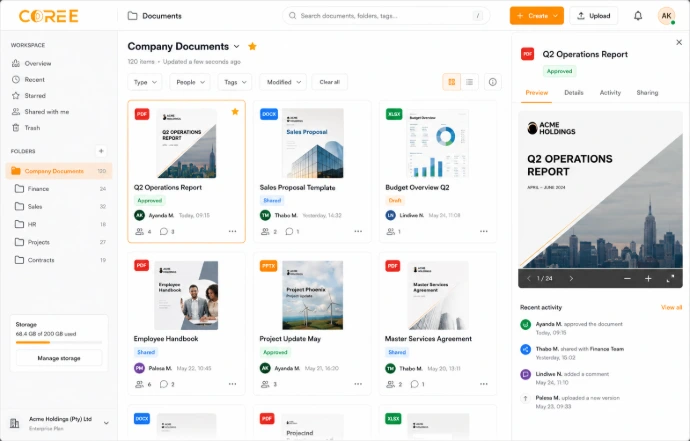The image size is (690, 441).
Task: Switch to list view
Action: click(x=470, y=82)
